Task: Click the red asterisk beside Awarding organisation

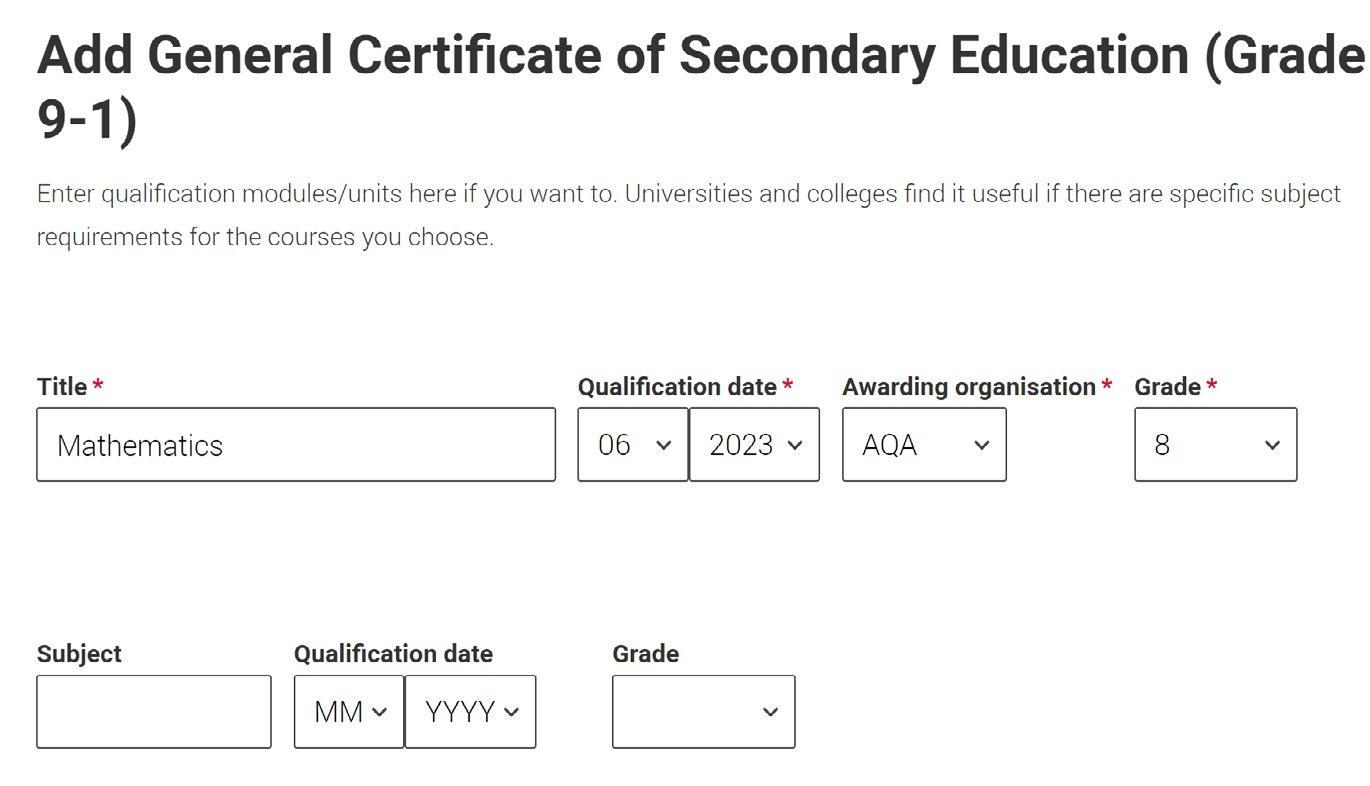Action: click(x=1107, y=385)
